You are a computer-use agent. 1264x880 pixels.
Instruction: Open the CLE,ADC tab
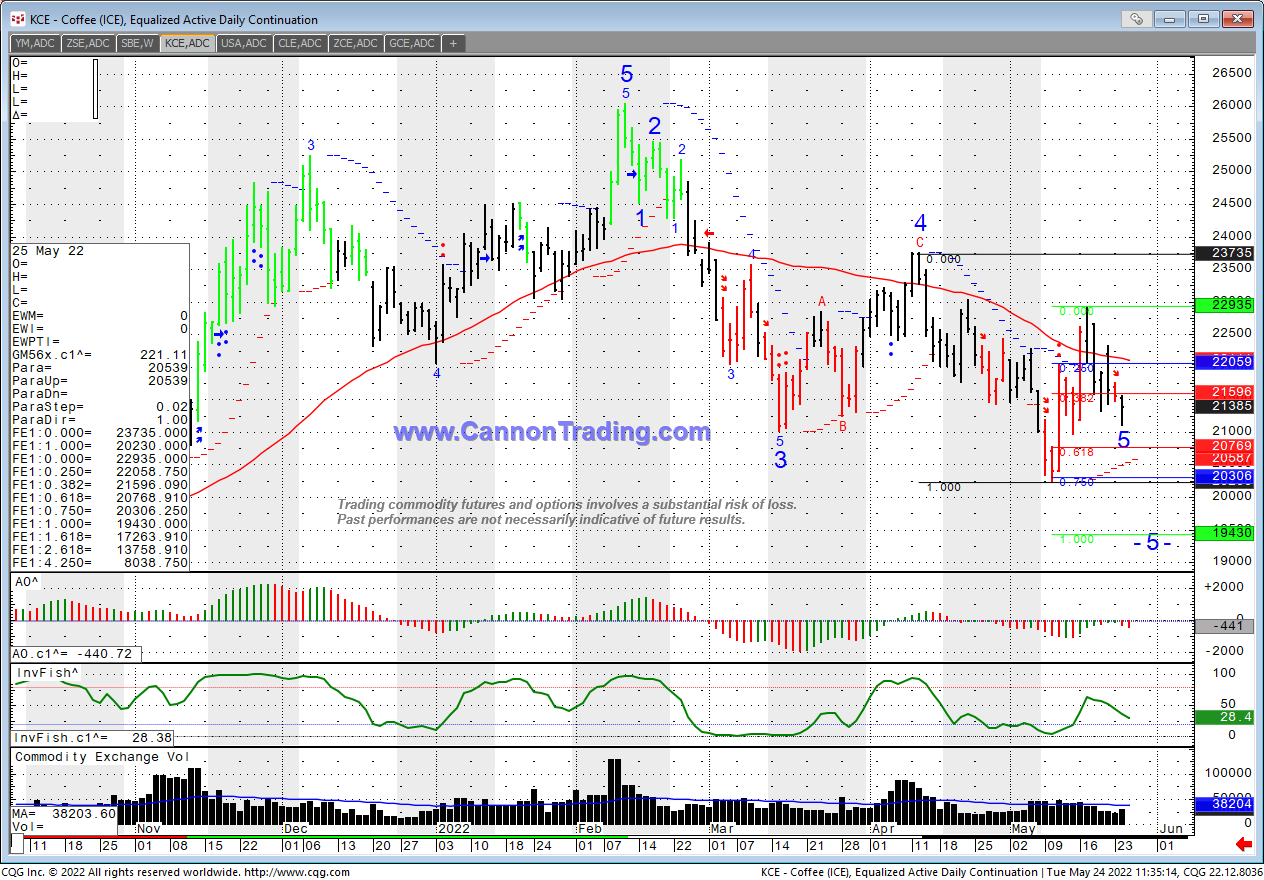300,43
